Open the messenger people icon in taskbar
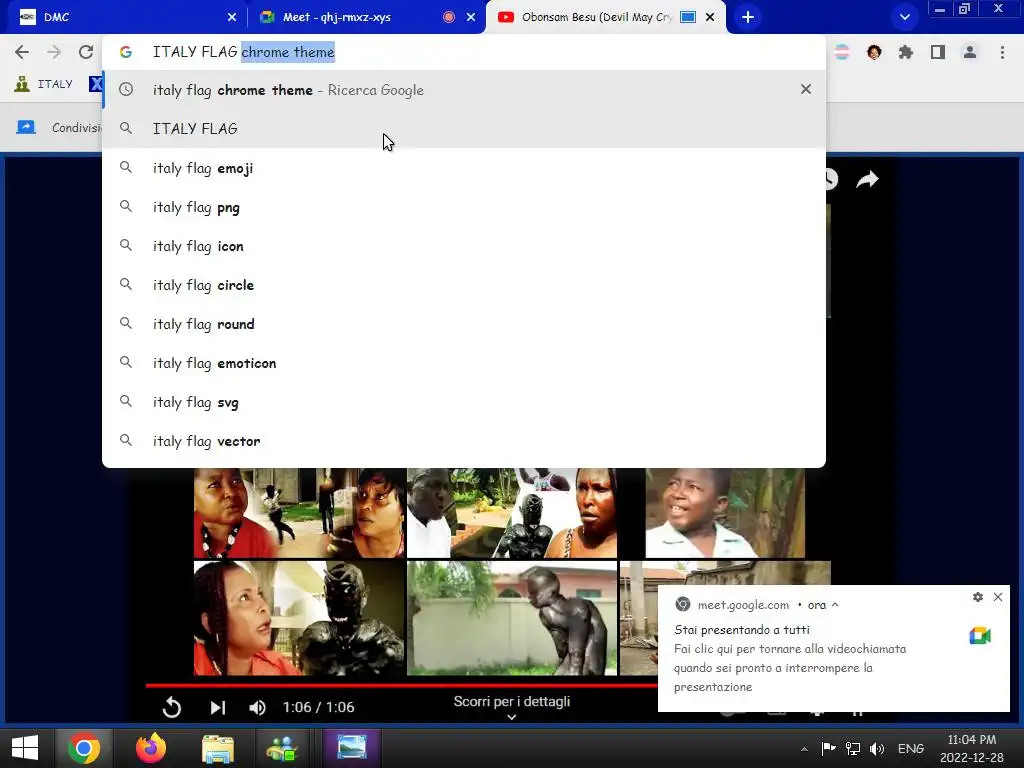The height and width of the screenshot is (768, 1024). click(x=282, y=748)
